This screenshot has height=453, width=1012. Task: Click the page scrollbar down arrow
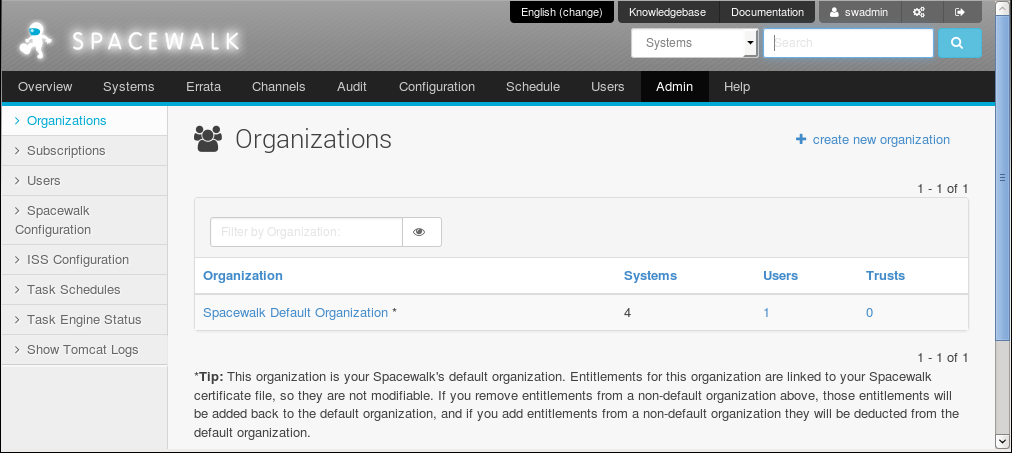[1002, 441]
